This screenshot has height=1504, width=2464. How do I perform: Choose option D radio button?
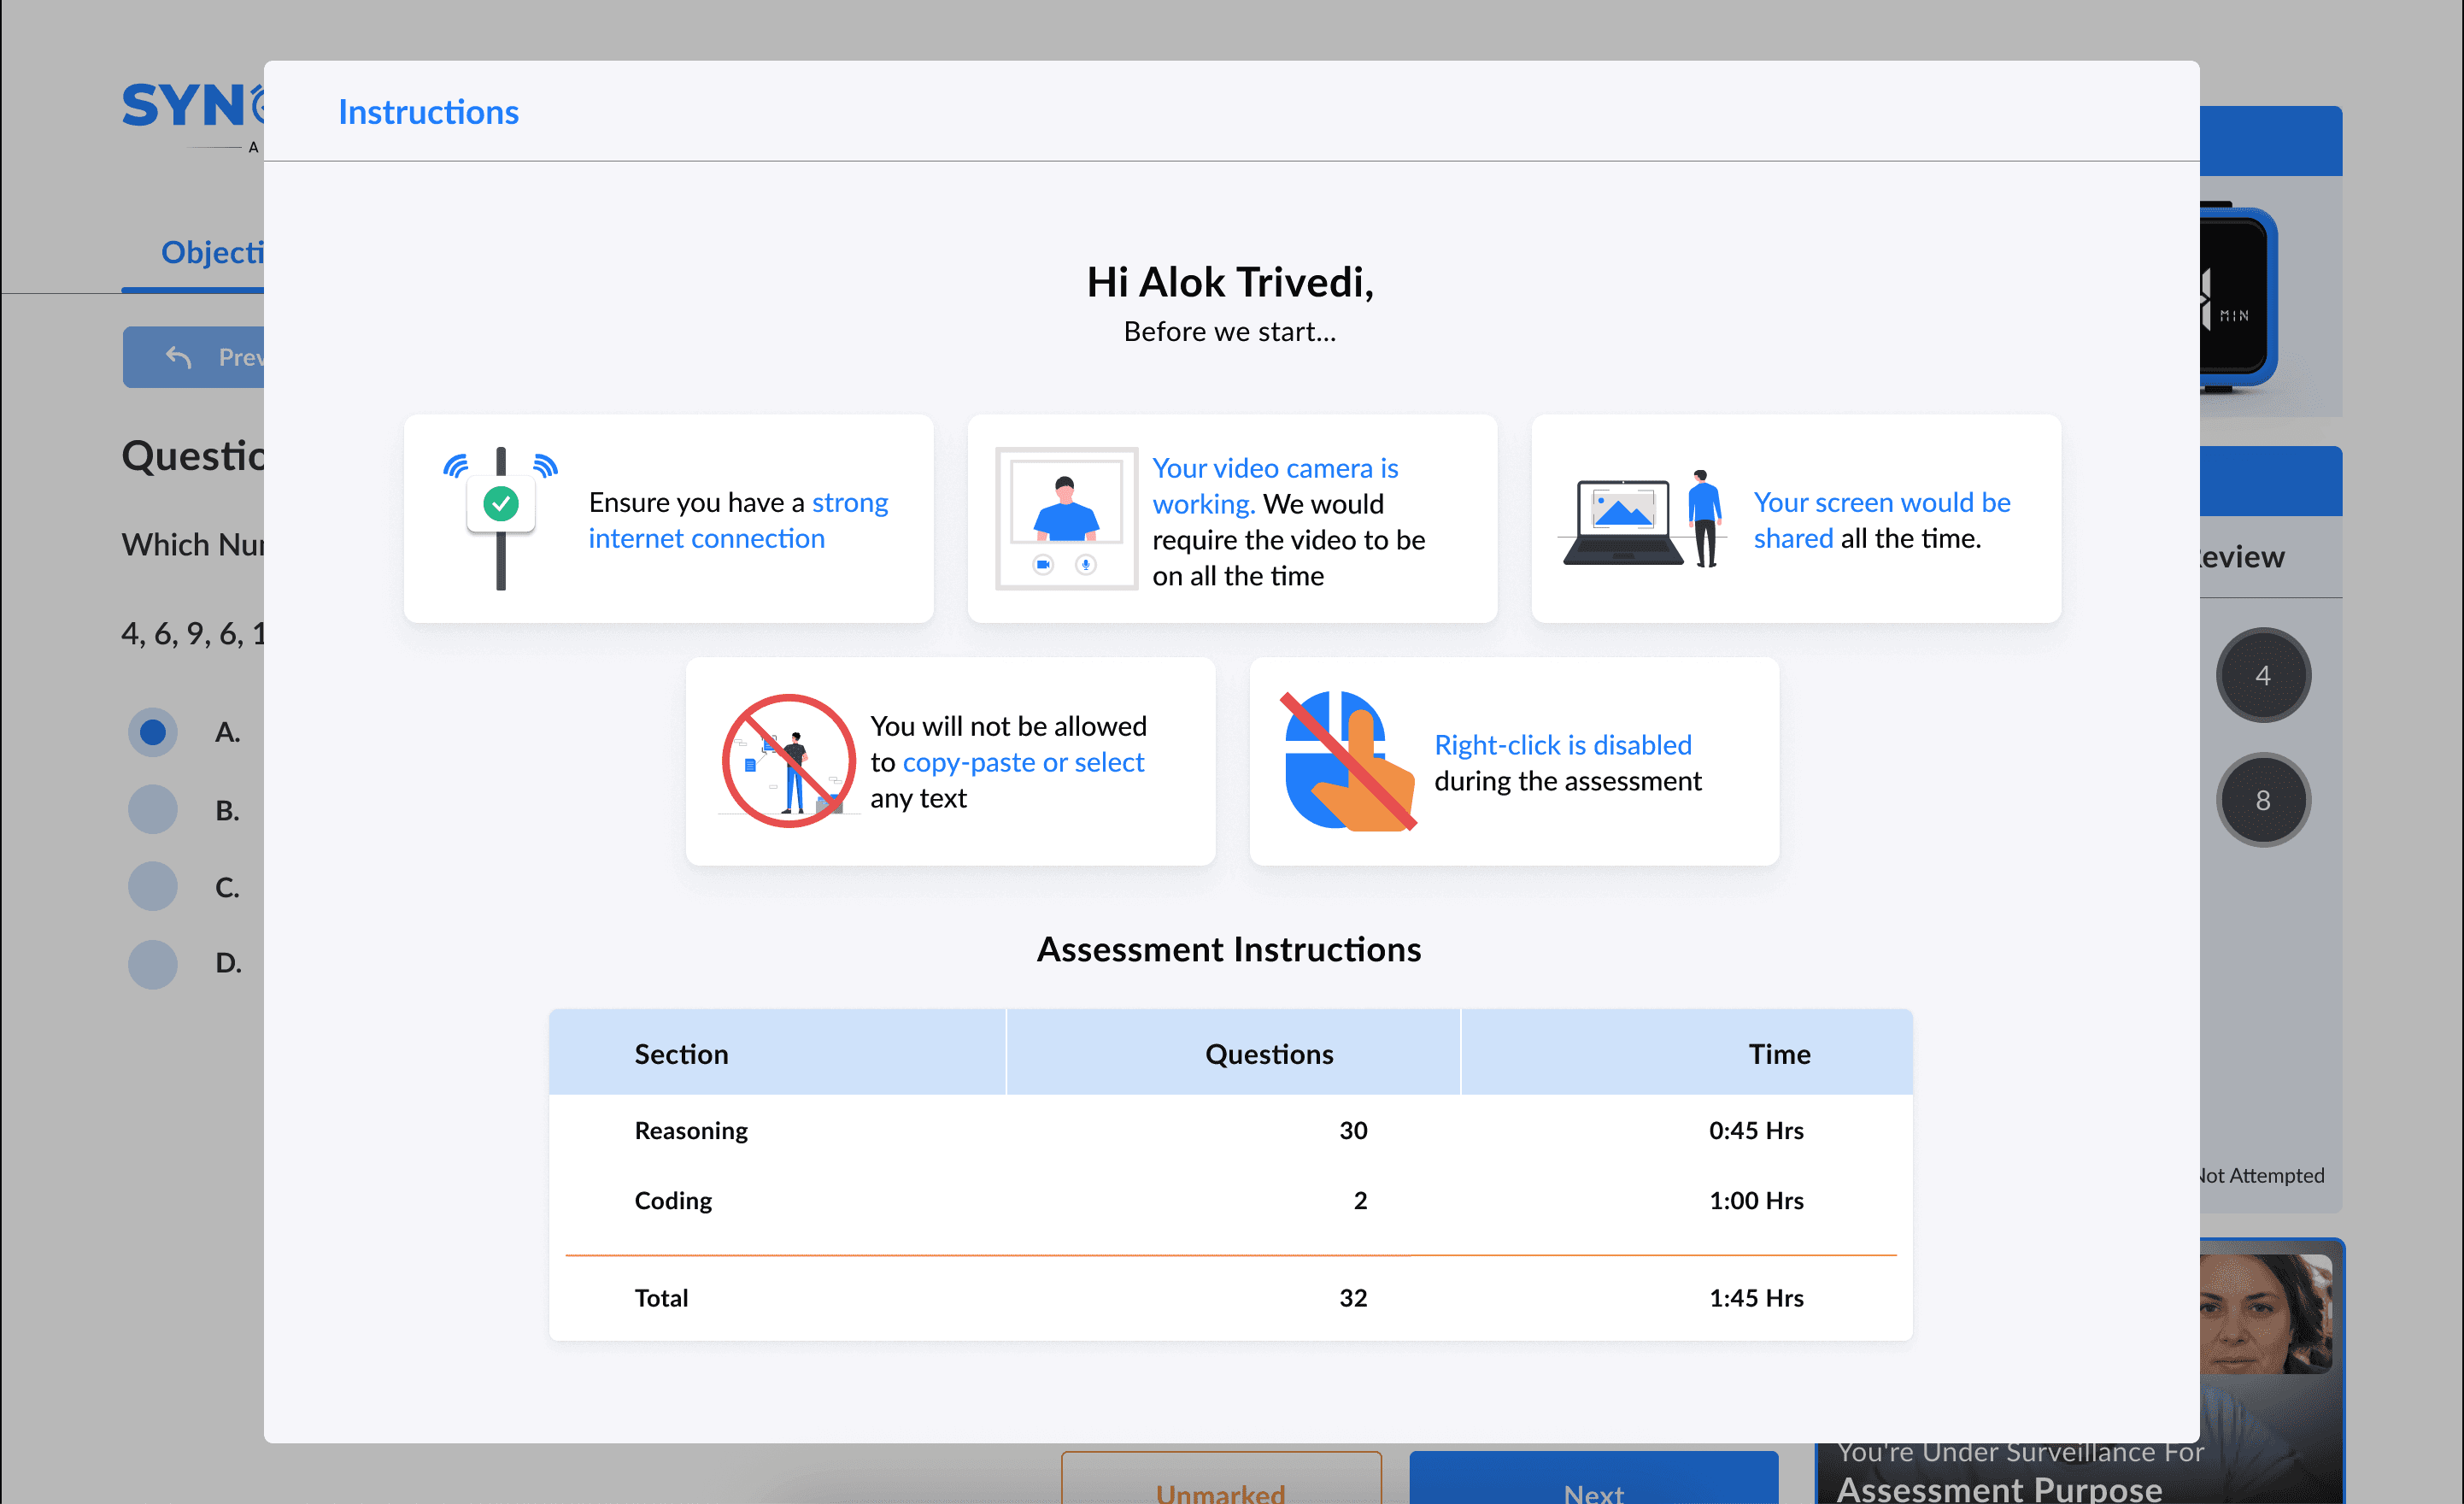click(153, 963)
